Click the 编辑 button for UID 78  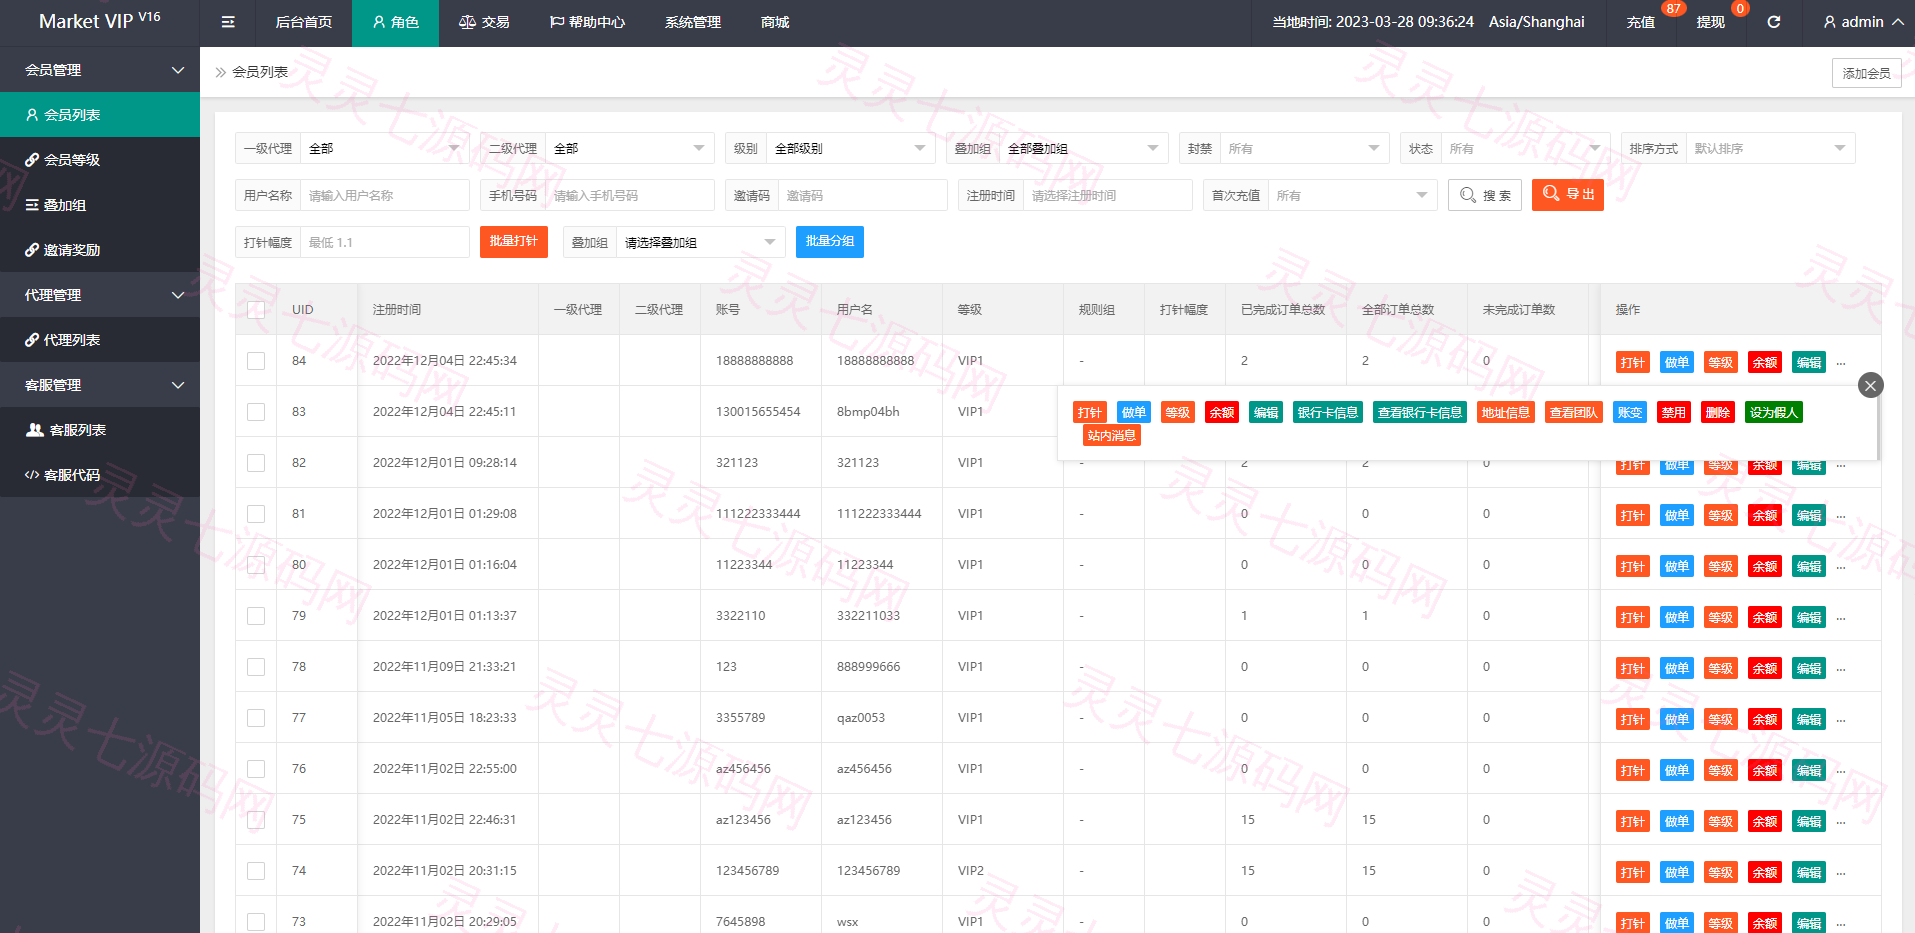tap(1809, 669)
